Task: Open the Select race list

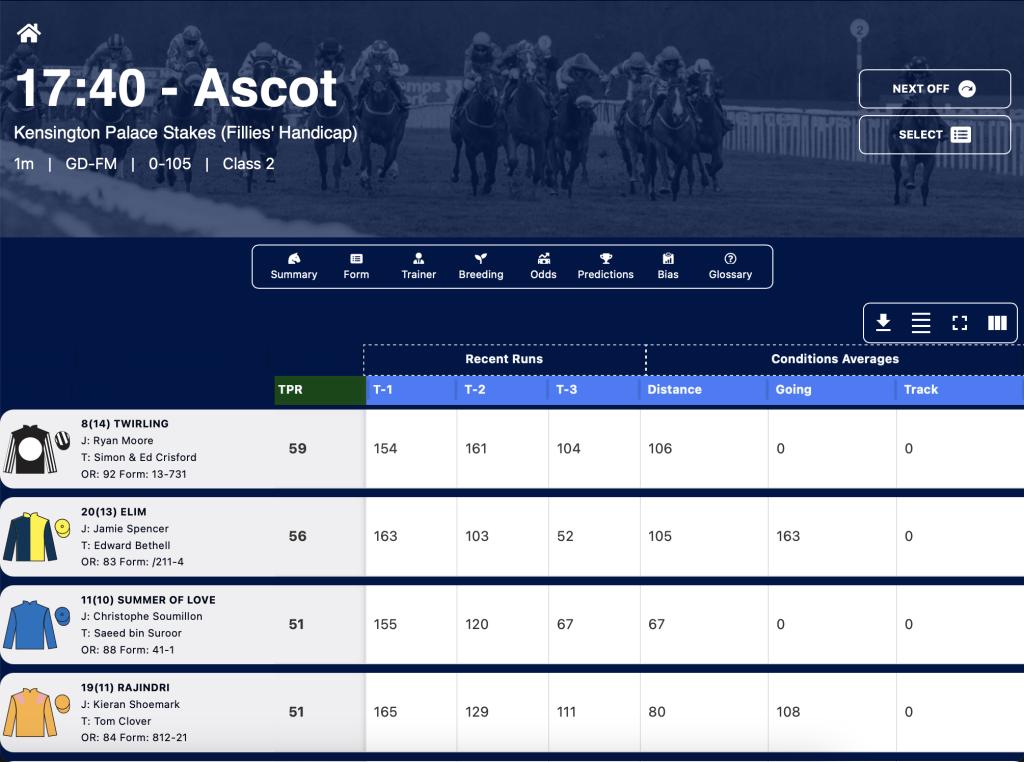Action: [935, 135]
